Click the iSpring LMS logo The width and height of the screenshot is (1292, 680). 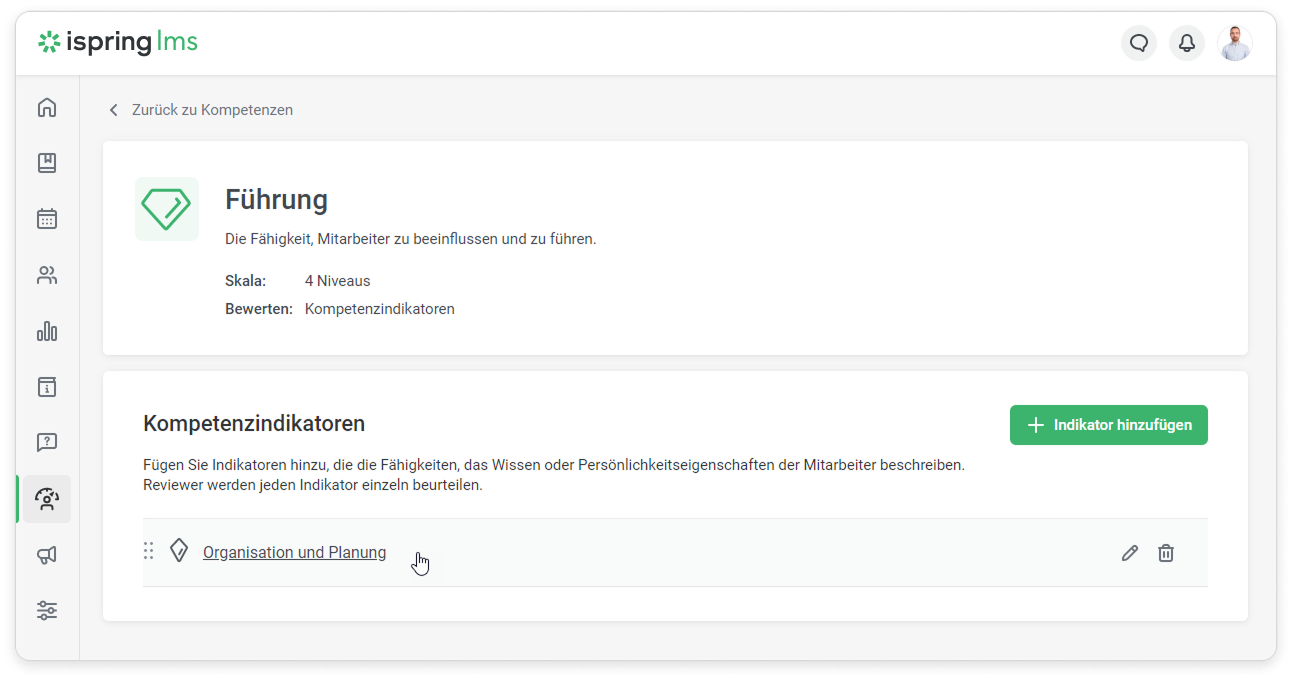coord(118,42)
